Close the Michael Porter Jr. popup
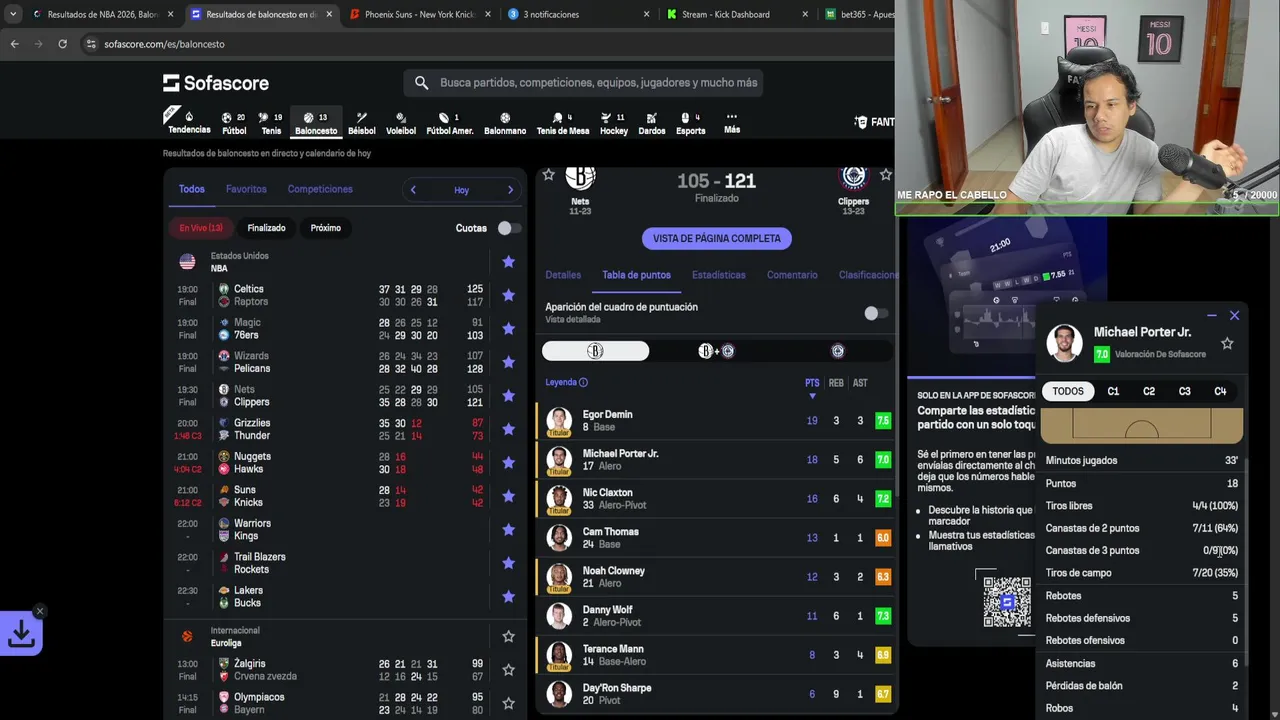The width and height of the screenshot is (1280, 720). tap(1234, 315)
